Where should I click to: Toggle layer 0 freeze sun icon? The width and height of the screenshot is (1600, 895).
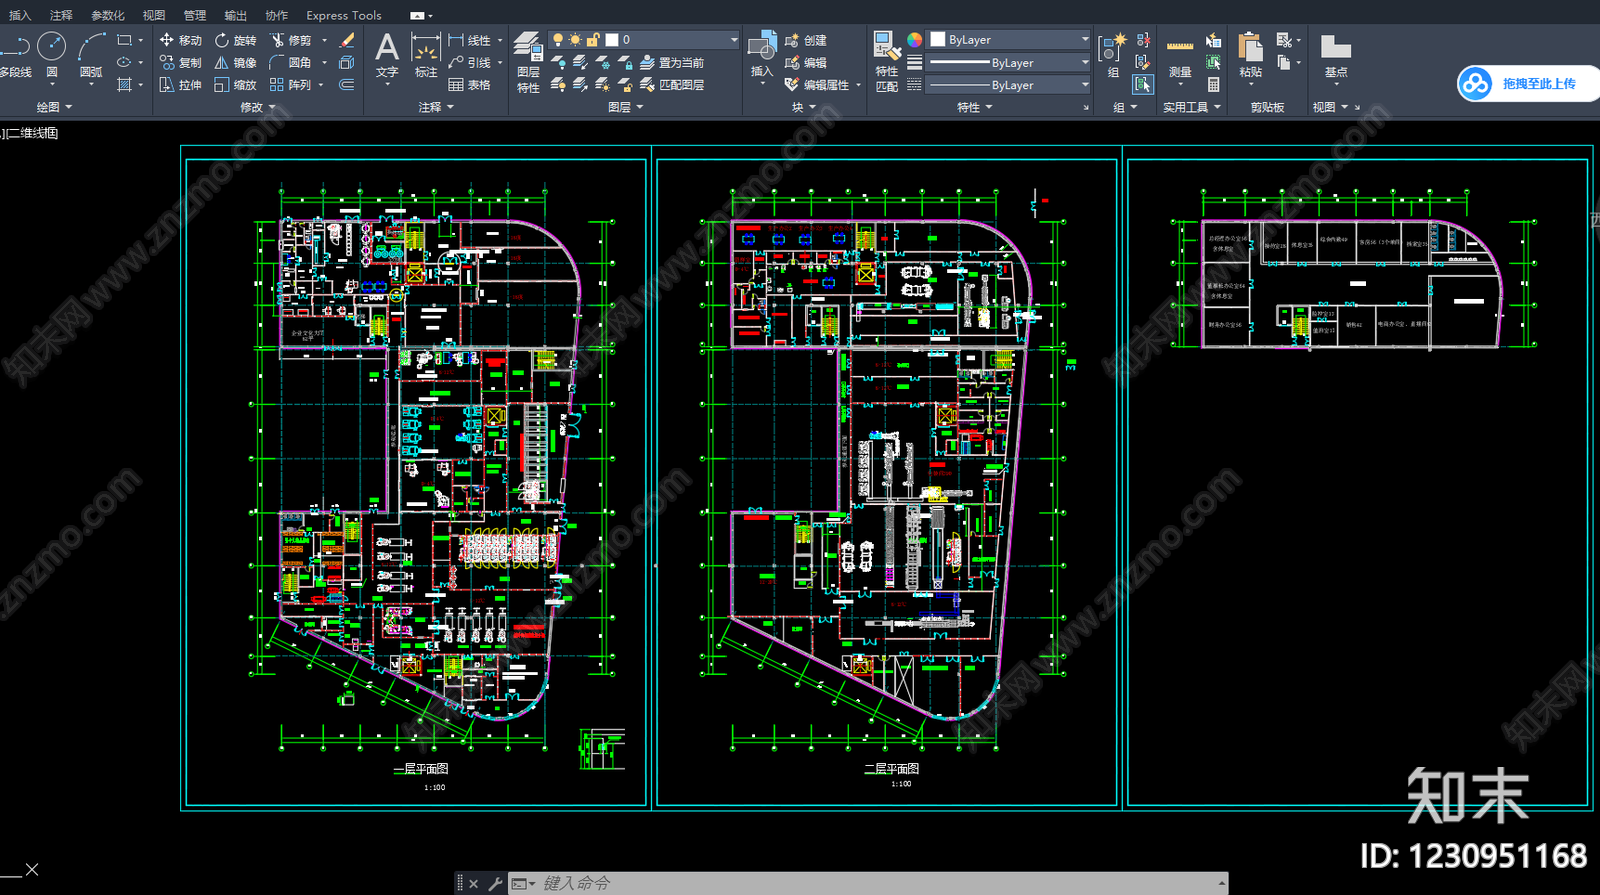pyautogui.click(x=575, y=40)
